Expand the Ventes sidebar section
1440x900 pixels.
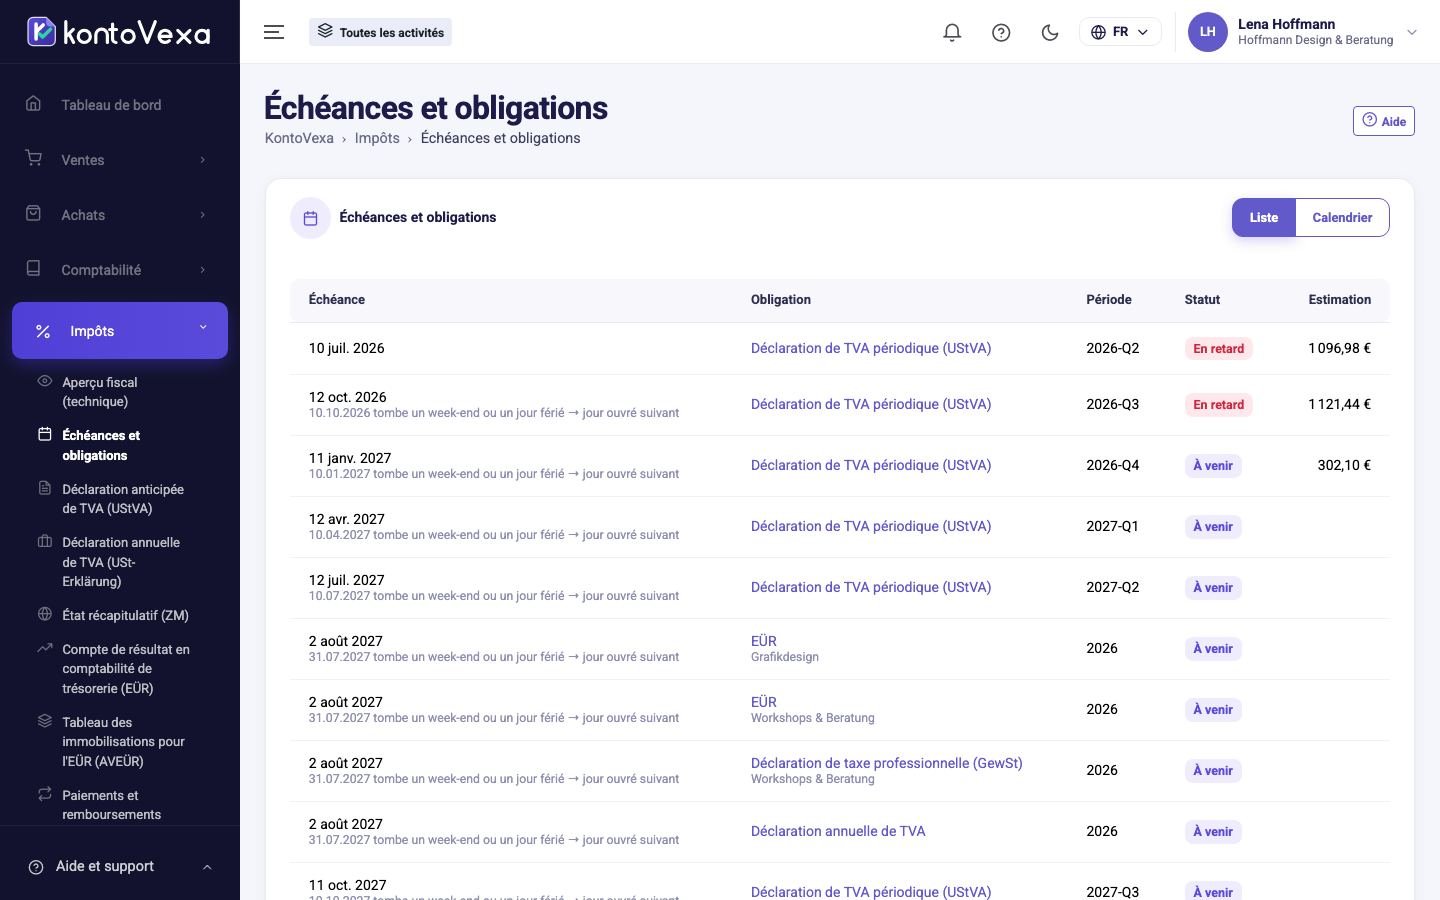click(x=119, y=159)
